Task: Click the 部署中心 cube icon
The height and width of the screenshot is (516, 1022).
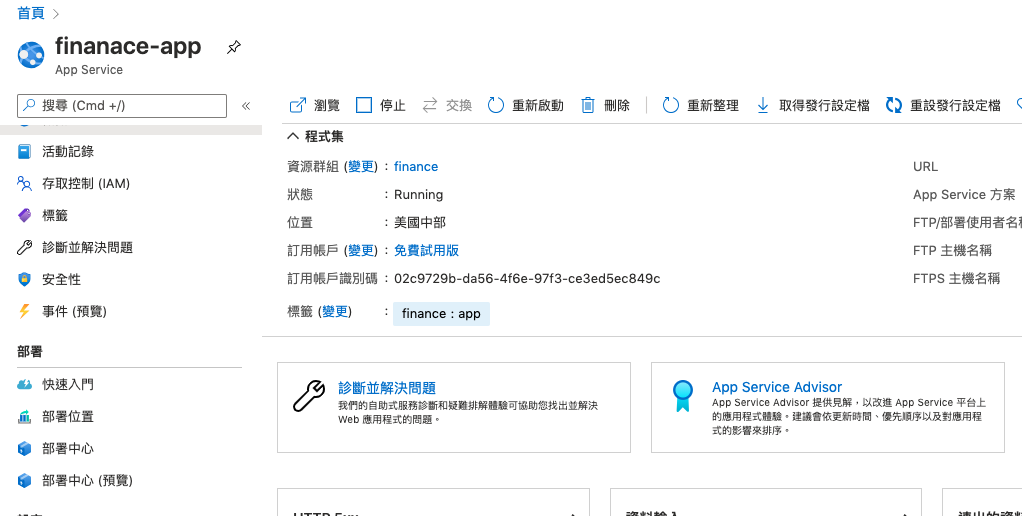Action: coord(24,448)
